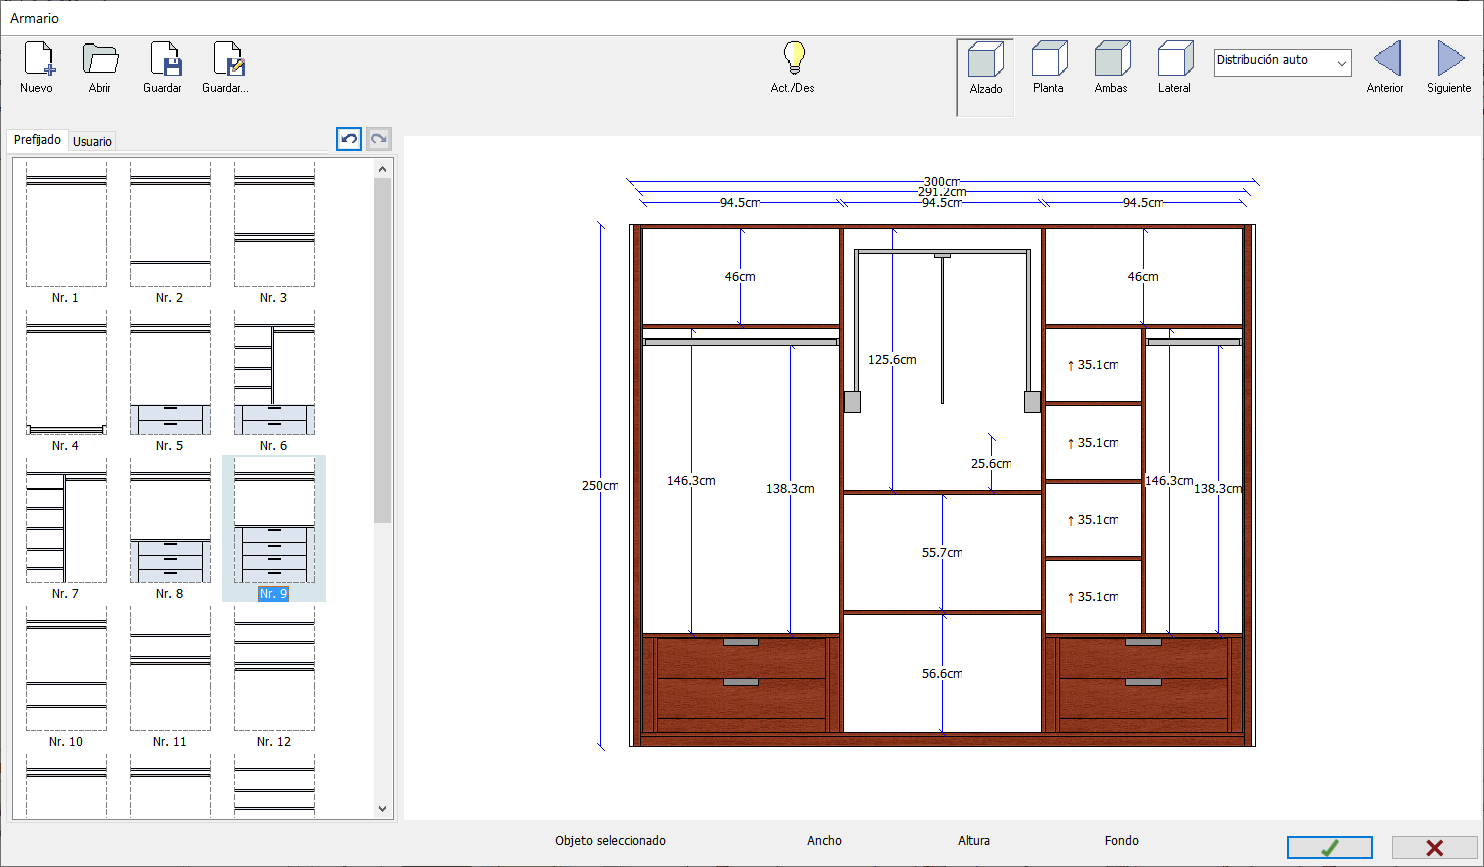This screenshot has height=867, width=1484.
Task: Click the preset list scroll-down arrow
Action: coord(382,808)
